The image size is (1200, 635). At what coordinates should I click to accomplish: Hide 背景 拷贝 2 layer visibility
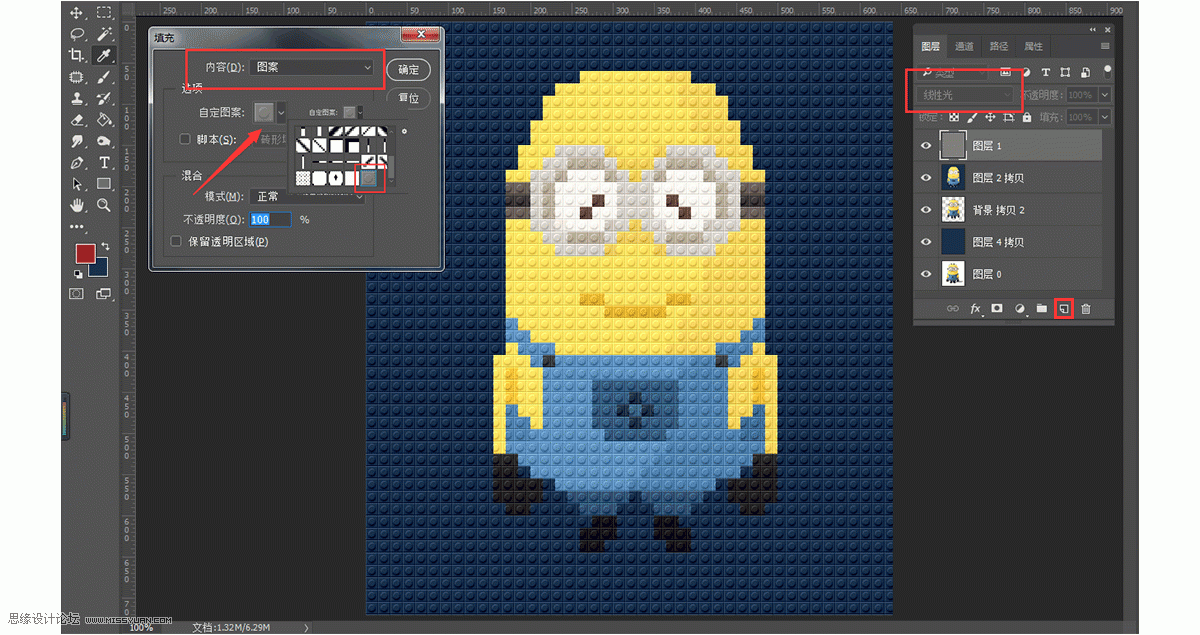(926, 210)
